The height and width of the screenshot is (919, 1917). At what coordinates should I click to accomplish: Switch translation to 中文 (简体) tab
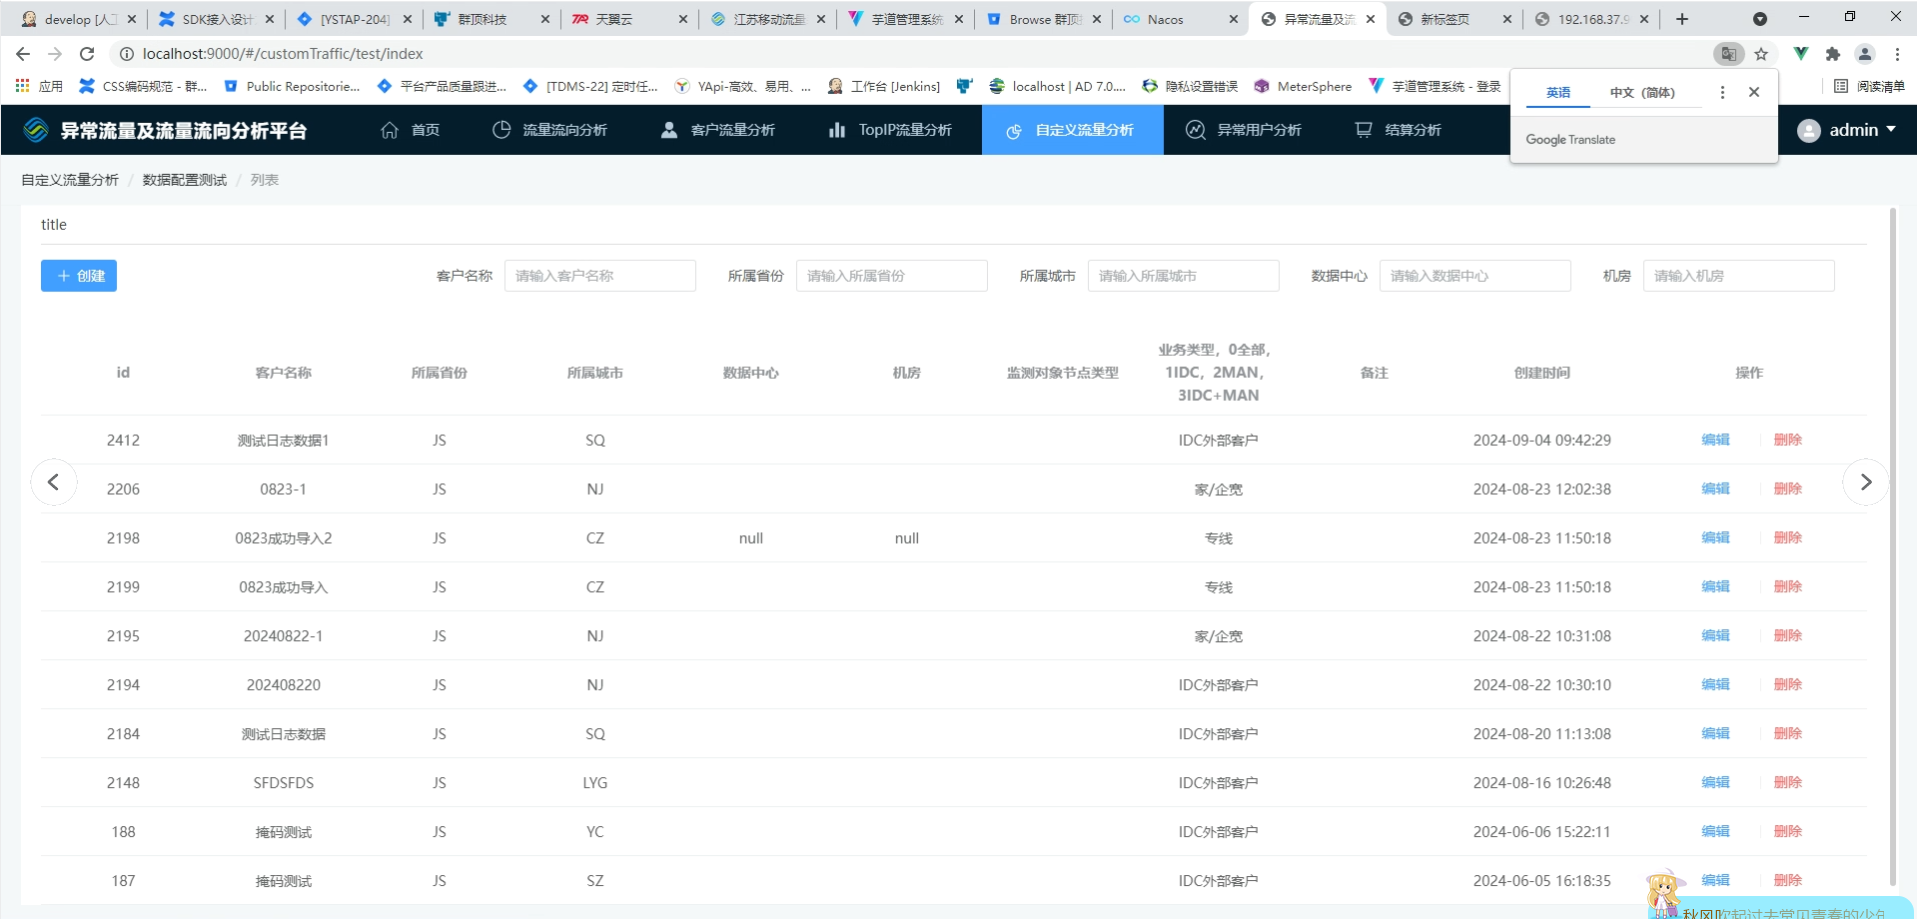coord(1641,92)
